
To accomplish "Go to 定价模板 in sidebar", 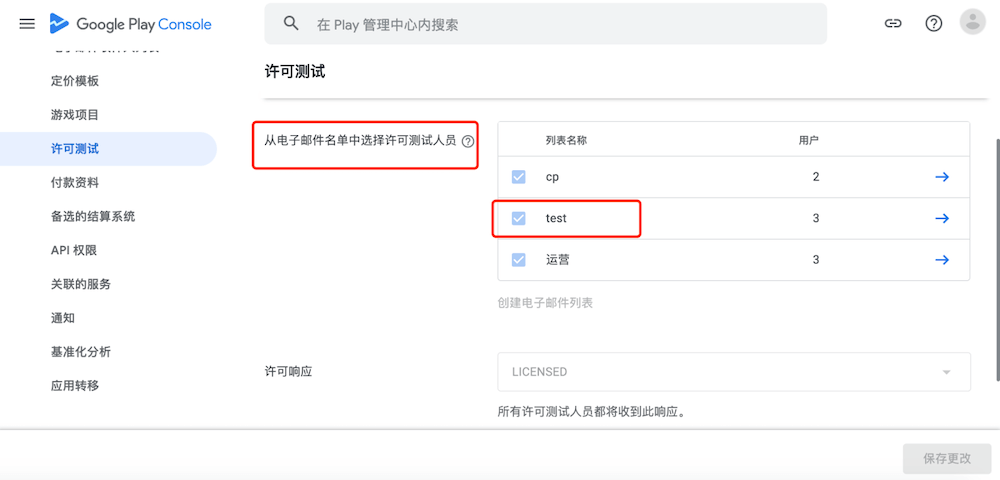I will point(75,81).
